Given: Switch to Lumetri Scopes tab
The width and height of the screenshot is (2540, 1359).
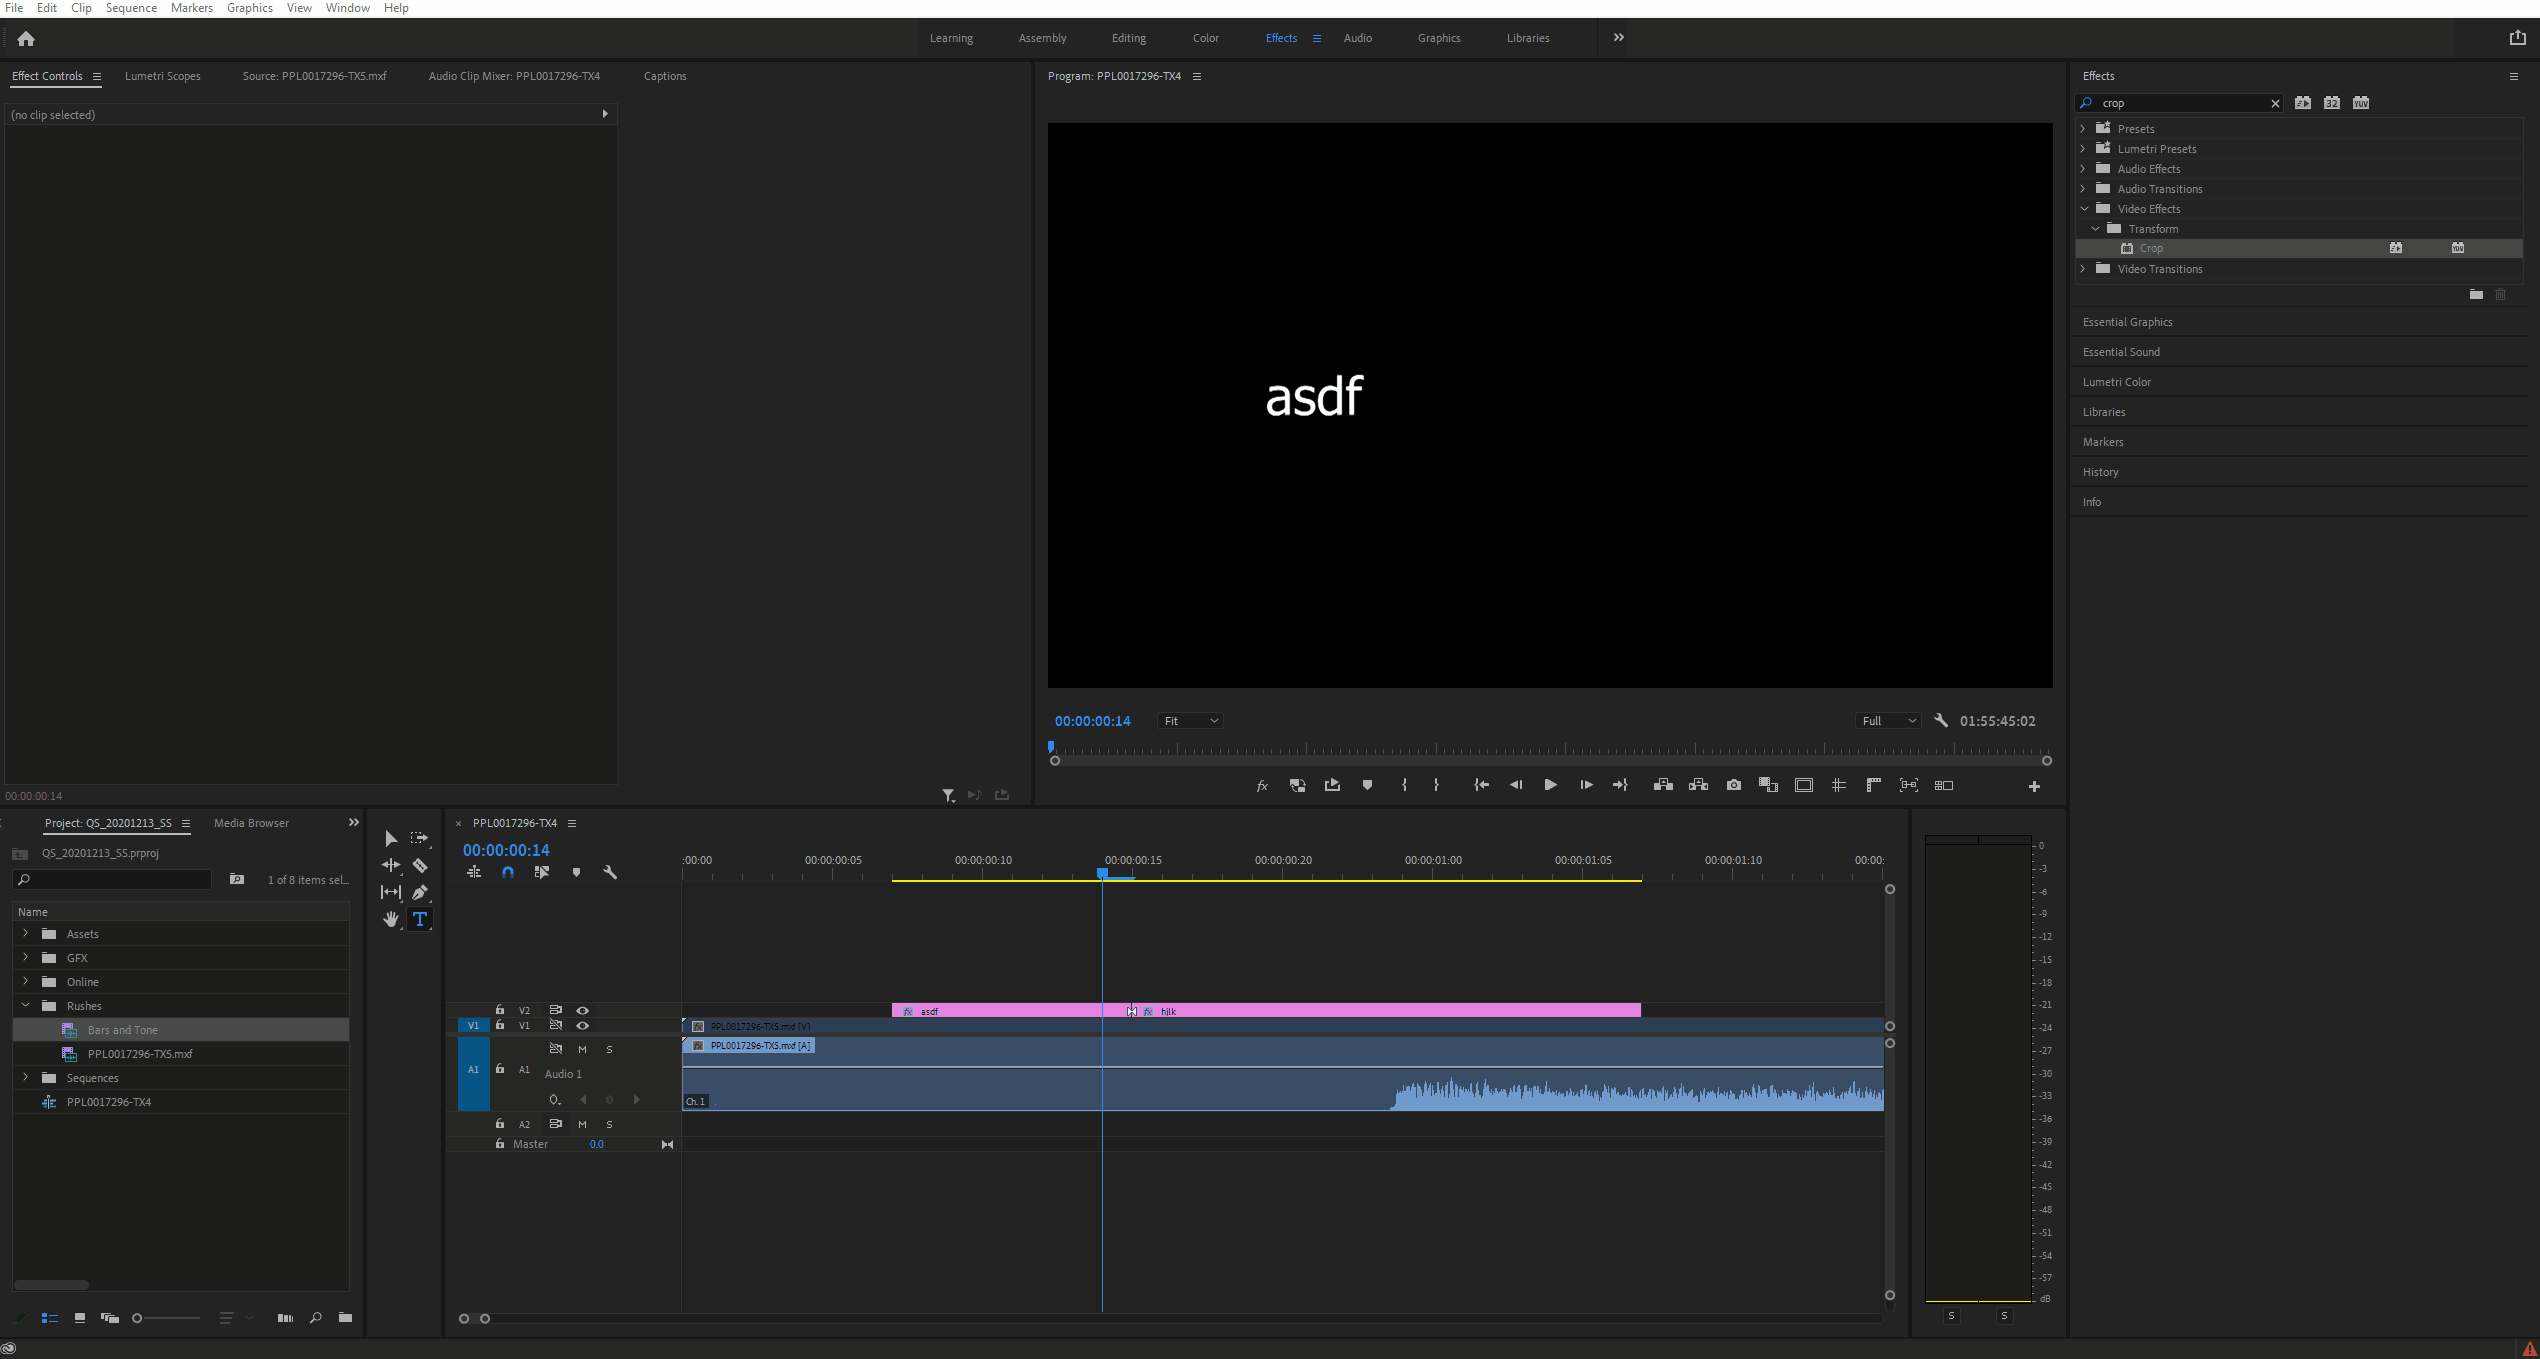Looking at the screenshot, I should coord(162,76).
